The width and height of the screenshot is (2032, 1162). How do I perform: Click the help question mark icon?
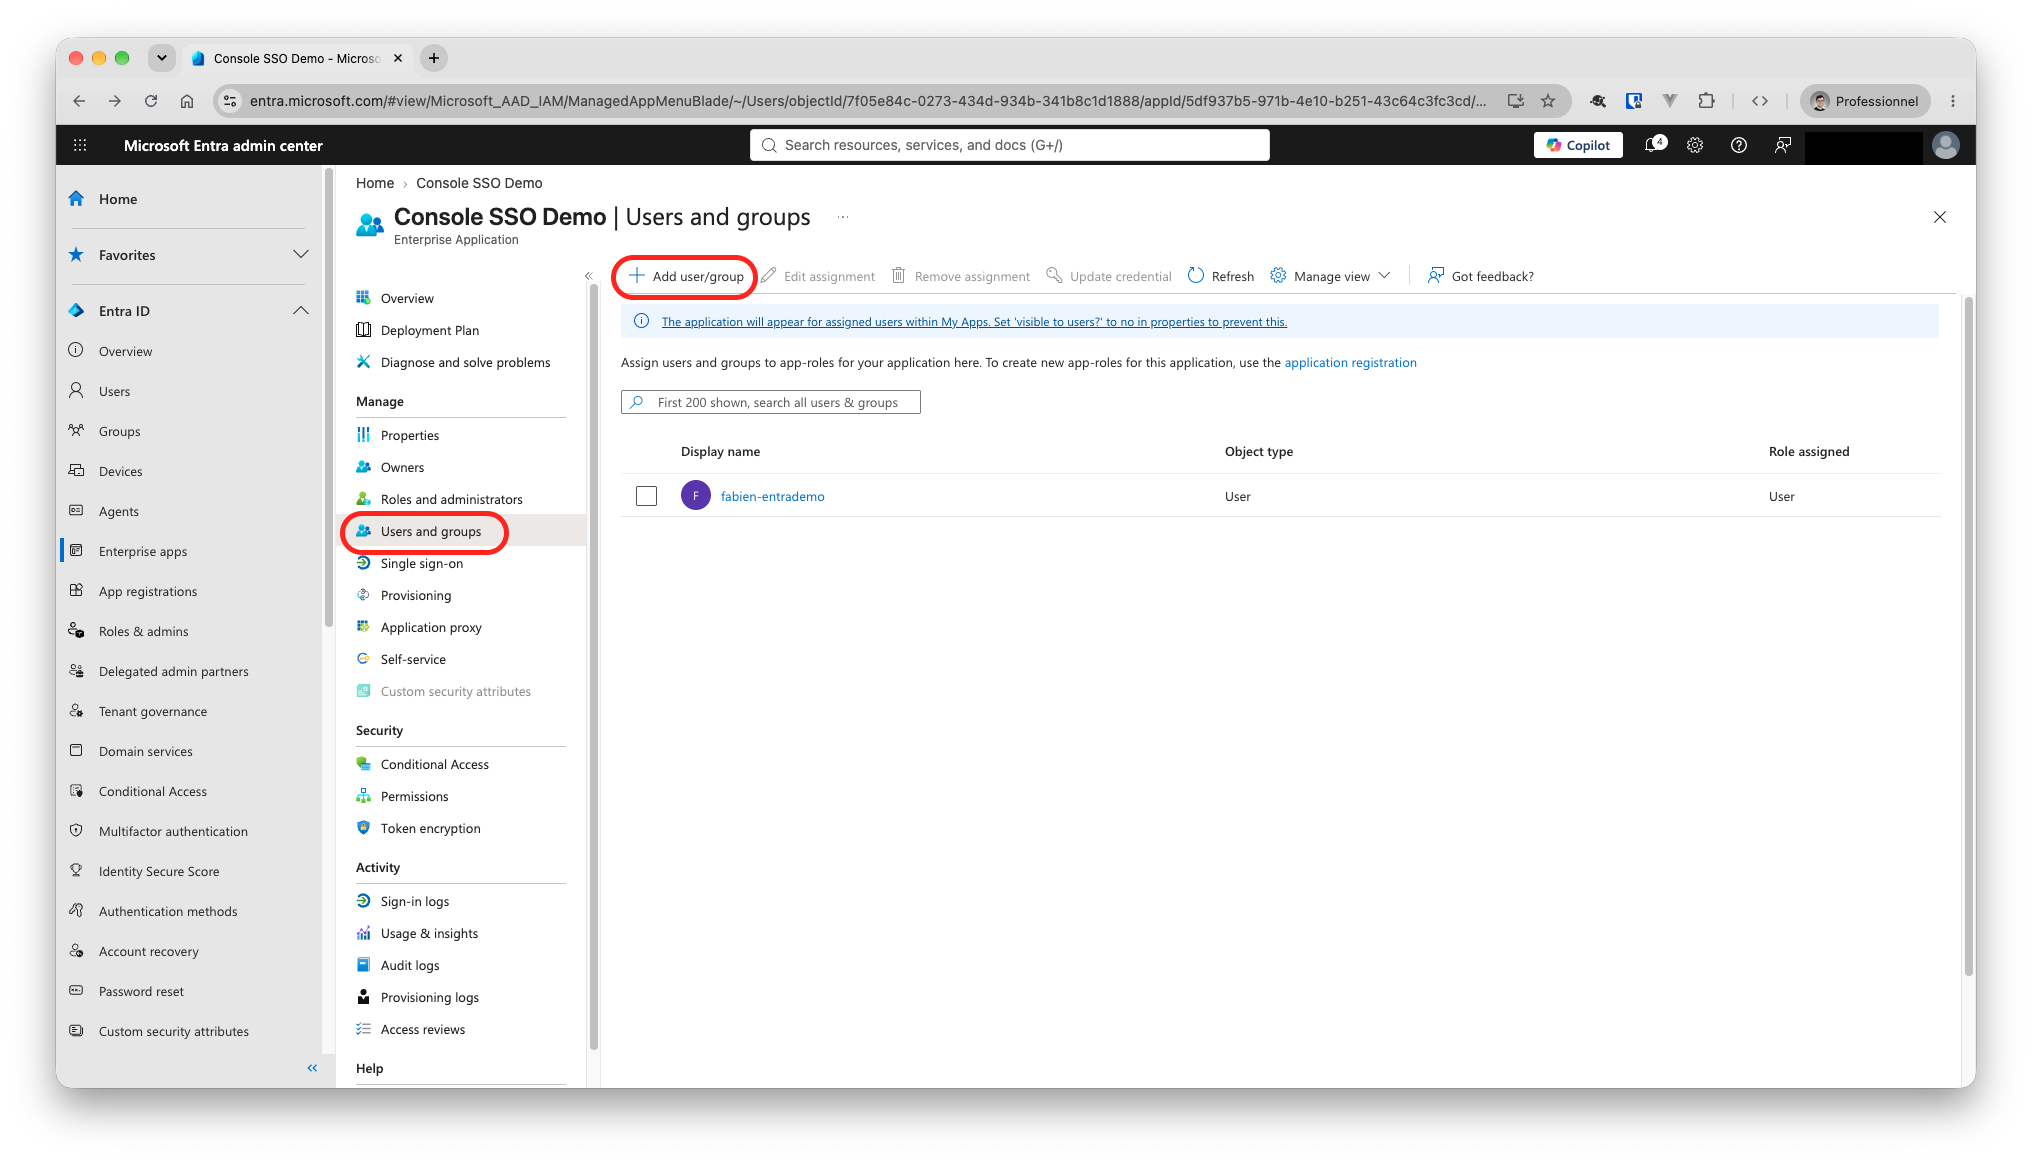(x=1739, y=145)
